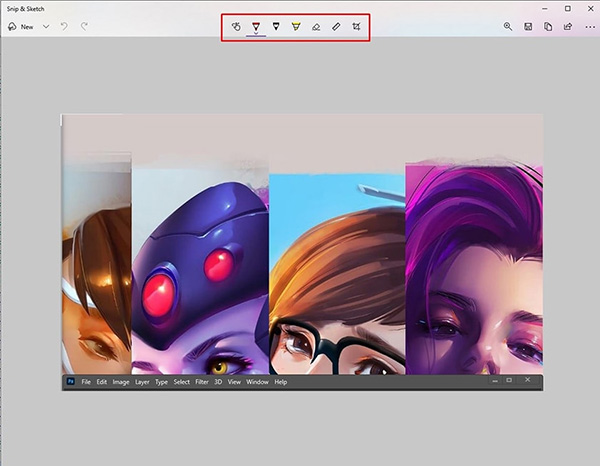Open the Zoom control
600x466 pixels.
click(508, 26)
